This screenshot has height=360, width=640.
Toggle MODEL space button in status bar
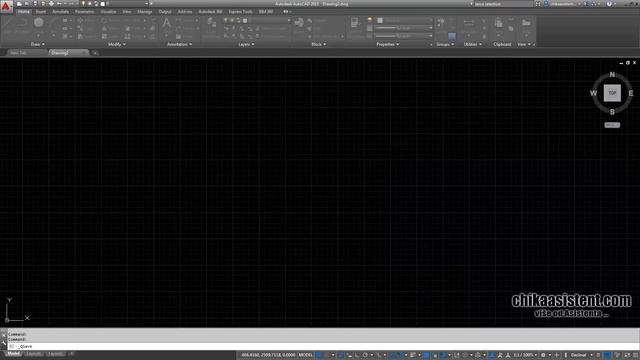pyautogui.click(x=305, y=355)
